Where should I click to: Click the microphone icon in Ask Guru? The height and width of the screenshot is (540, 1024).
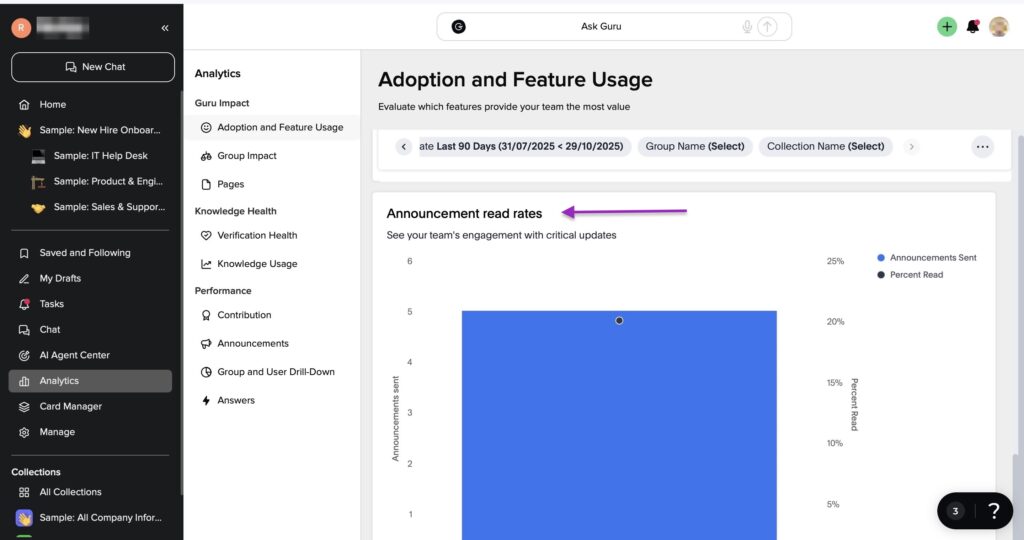[746, 27]
